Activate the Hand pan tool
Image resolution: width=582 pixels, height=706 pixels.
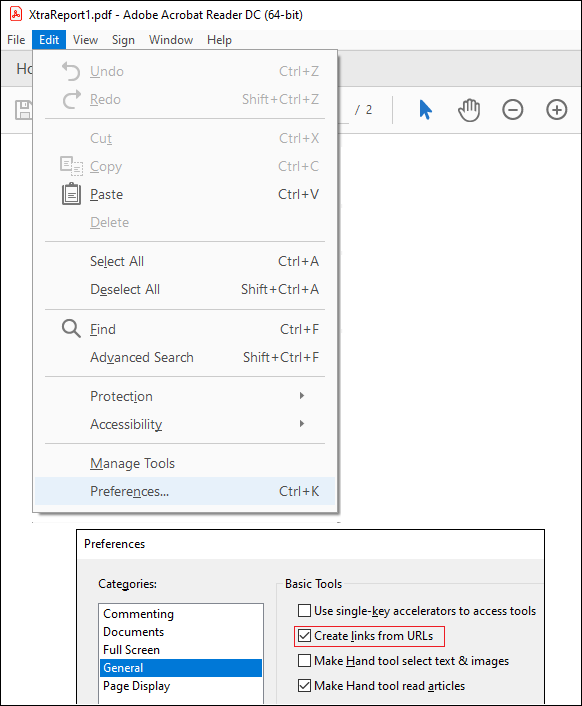tap(469, 110)
